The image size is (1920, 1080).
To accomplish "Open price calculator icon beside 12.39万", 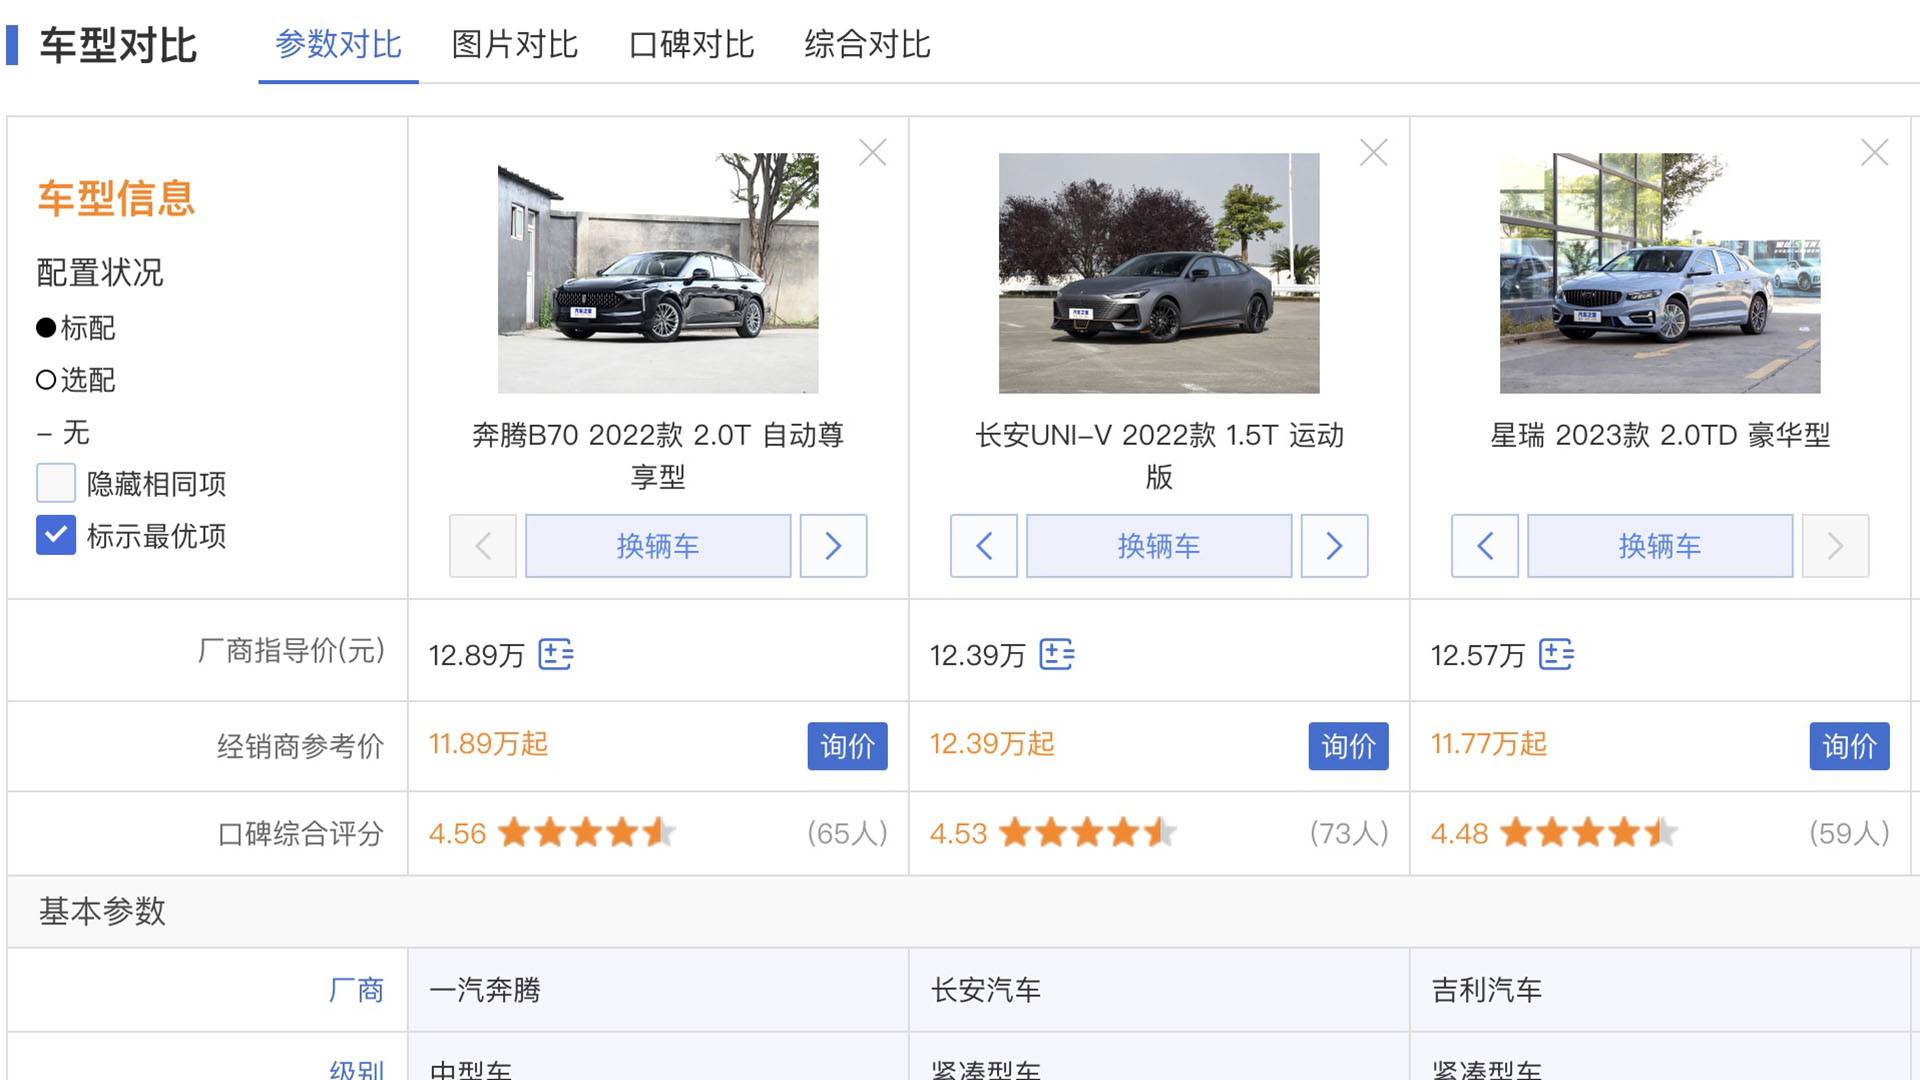I will tap(1056, 655).
